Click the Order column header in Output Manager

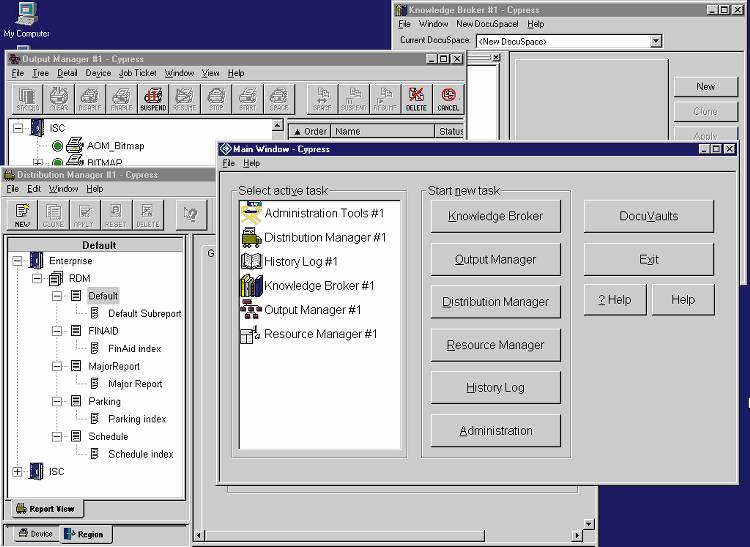(x=309, y=131)
